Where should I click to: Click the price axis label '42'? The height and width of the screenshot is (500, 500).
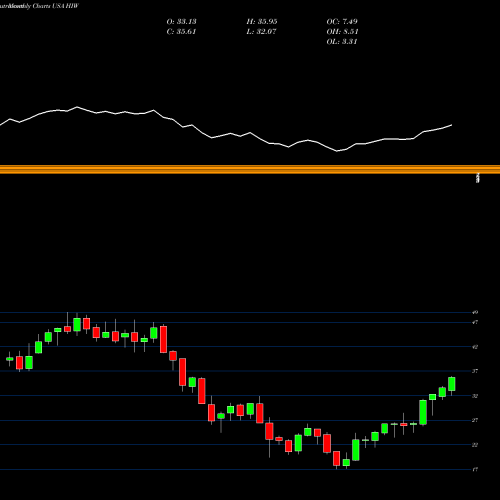point(475,347)
